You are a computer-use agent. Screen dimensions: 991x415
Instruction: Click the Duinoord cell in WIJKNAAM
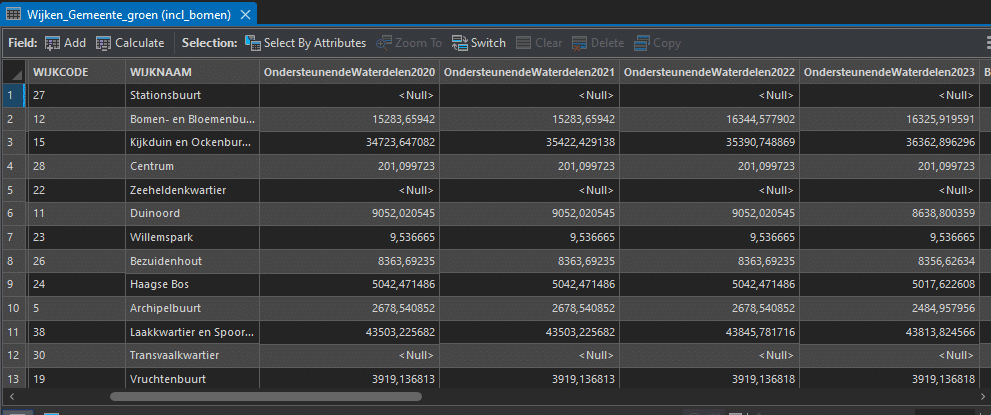(x=155, y=212)
